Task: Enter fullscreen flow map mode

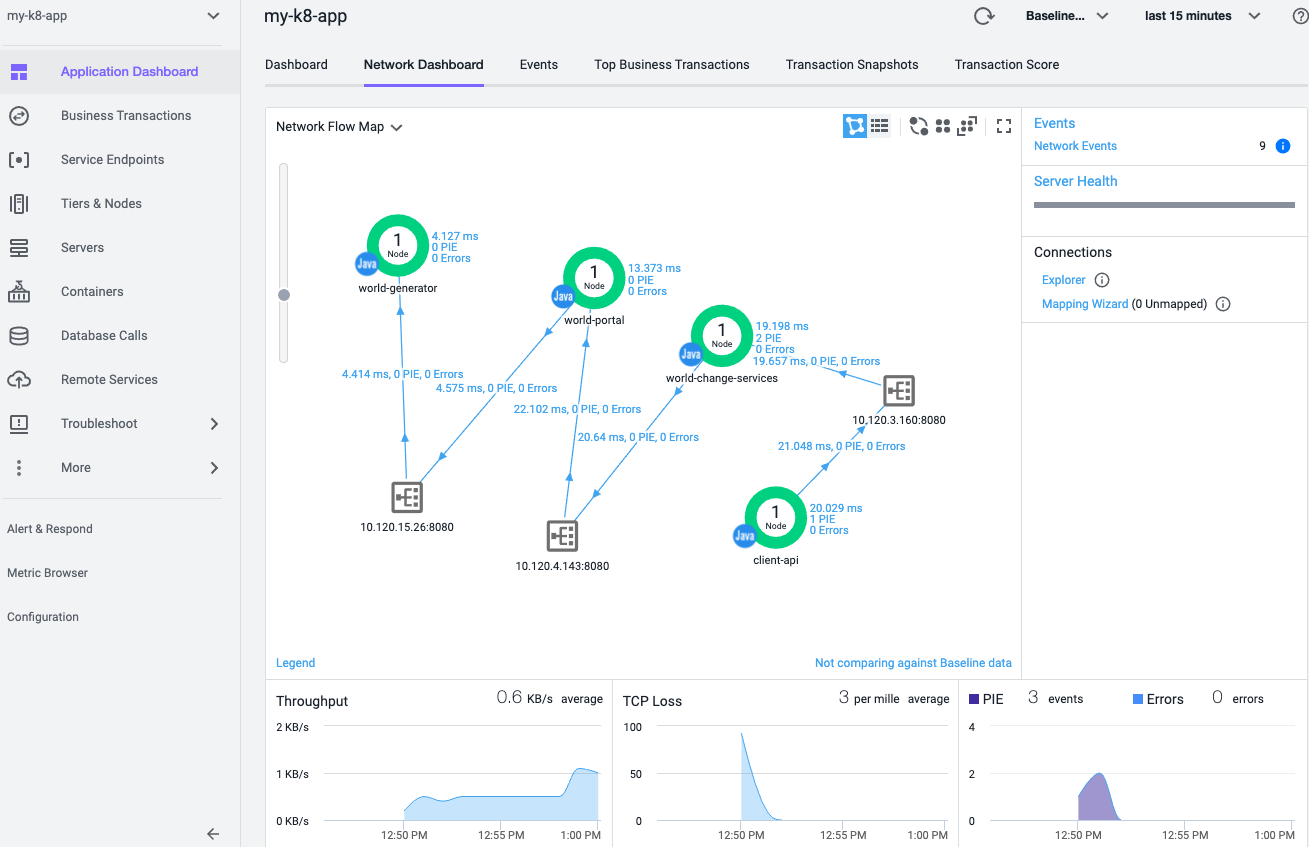Action: click(1004, 126)
